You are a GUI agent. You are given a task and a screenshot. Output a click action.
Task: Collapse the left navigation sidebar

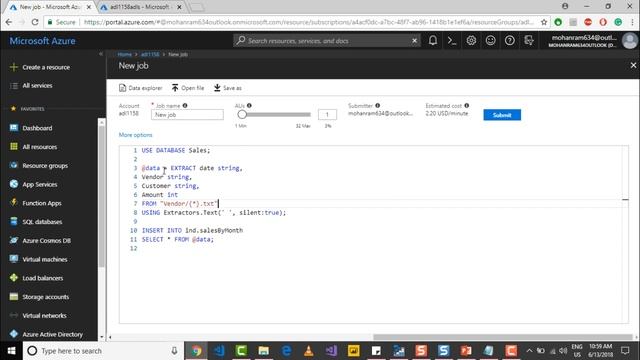(101, 54)
